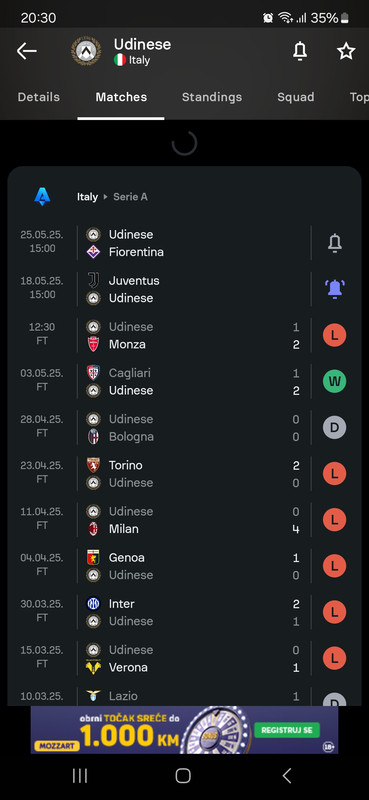Tap the back arrow in header

[x=27, y=51]
